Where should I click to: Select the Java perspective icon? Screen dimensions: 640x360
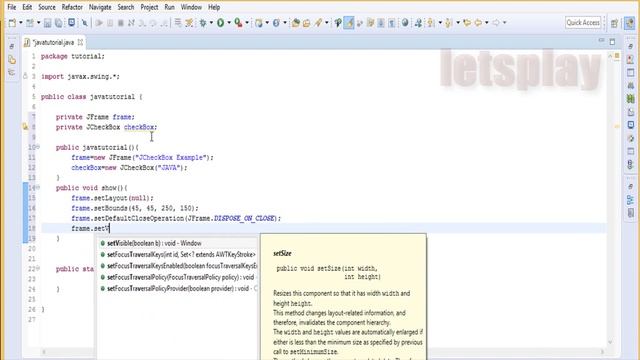click(x=630, y=23)
